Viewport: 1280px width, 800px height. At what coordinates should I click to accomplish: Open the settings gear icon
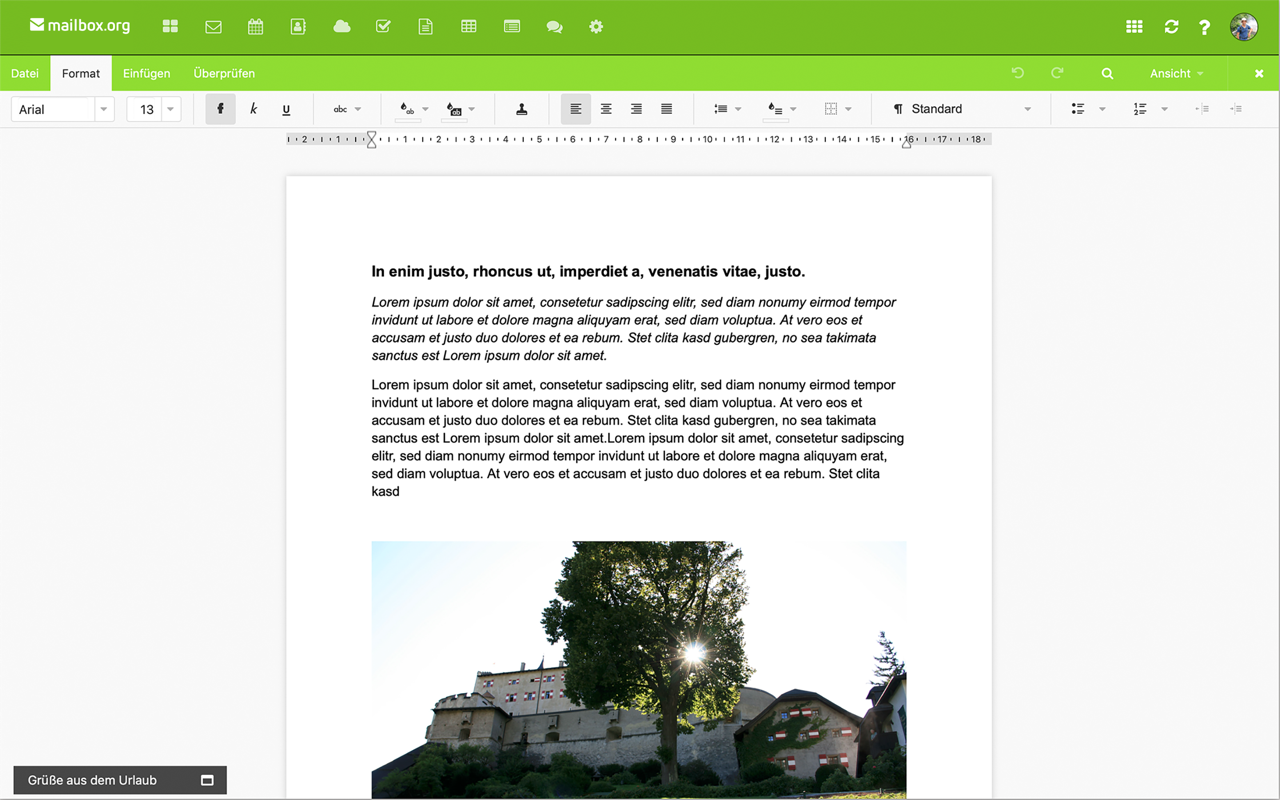596,27
